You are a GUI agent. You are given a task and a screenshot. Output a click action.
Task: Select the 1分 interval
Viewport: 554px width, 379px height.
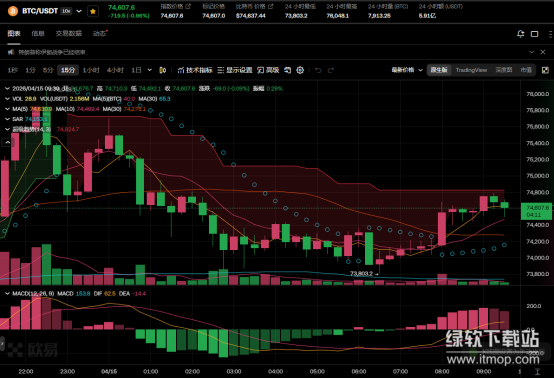(x=30, y=70)
